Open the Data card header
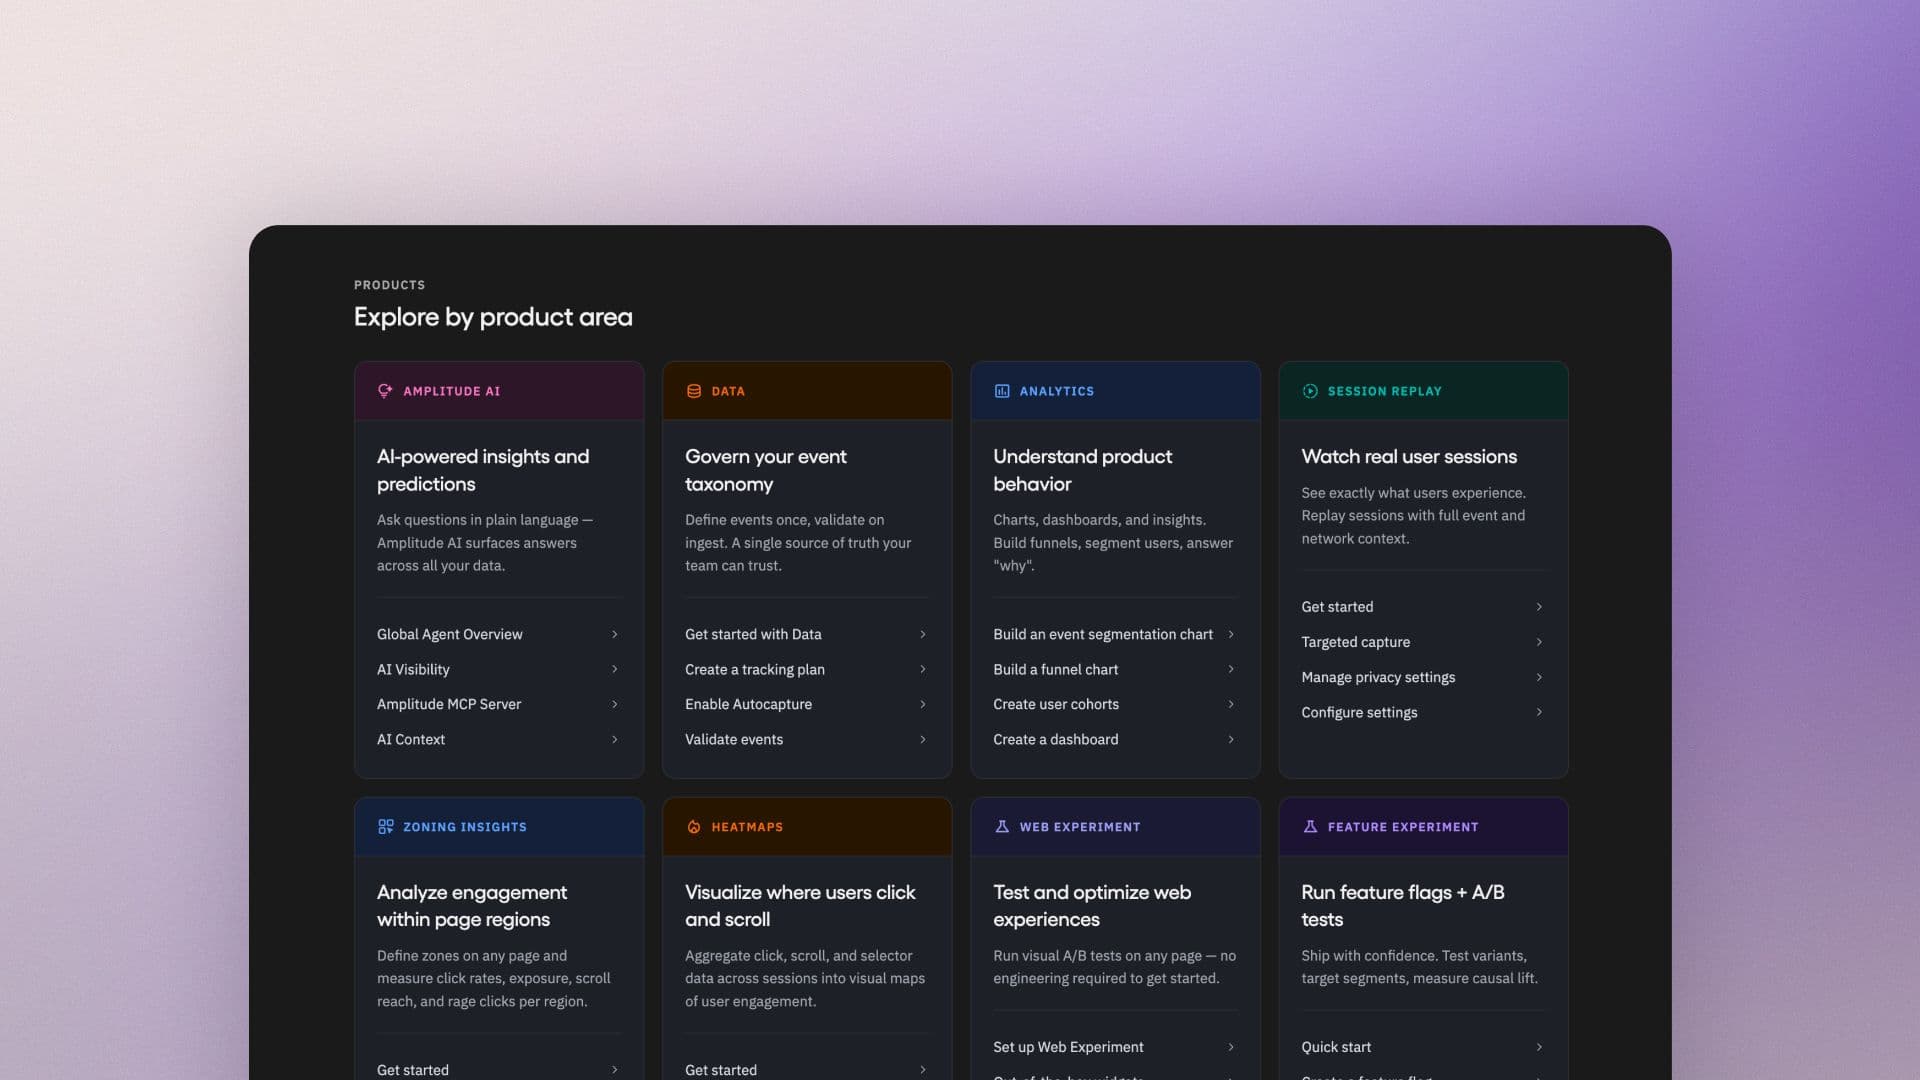Screen dimensions: 1920x1080 807,391
